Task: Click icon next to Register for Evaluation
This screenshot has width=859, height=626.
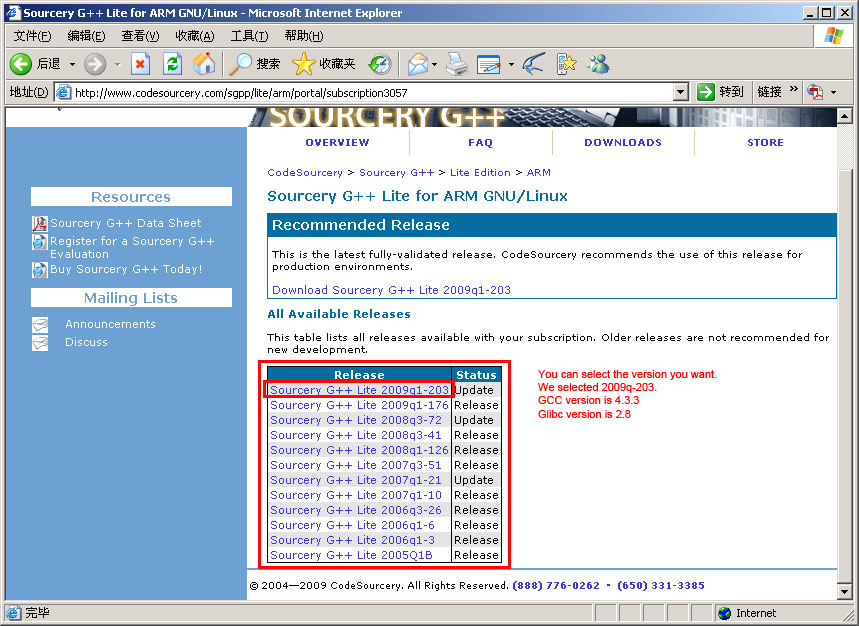Action: pyautogui.click(x=39, y=242)
